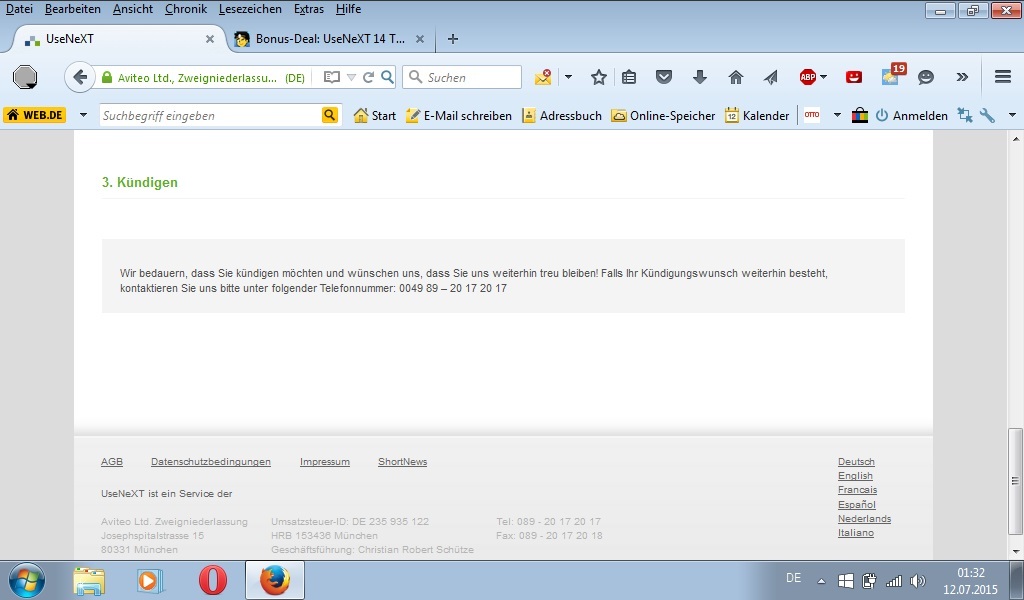Click Aviteo Ltd. site identity
The height and width of the screenshot is (600, 1024).
tap(204, 78)
